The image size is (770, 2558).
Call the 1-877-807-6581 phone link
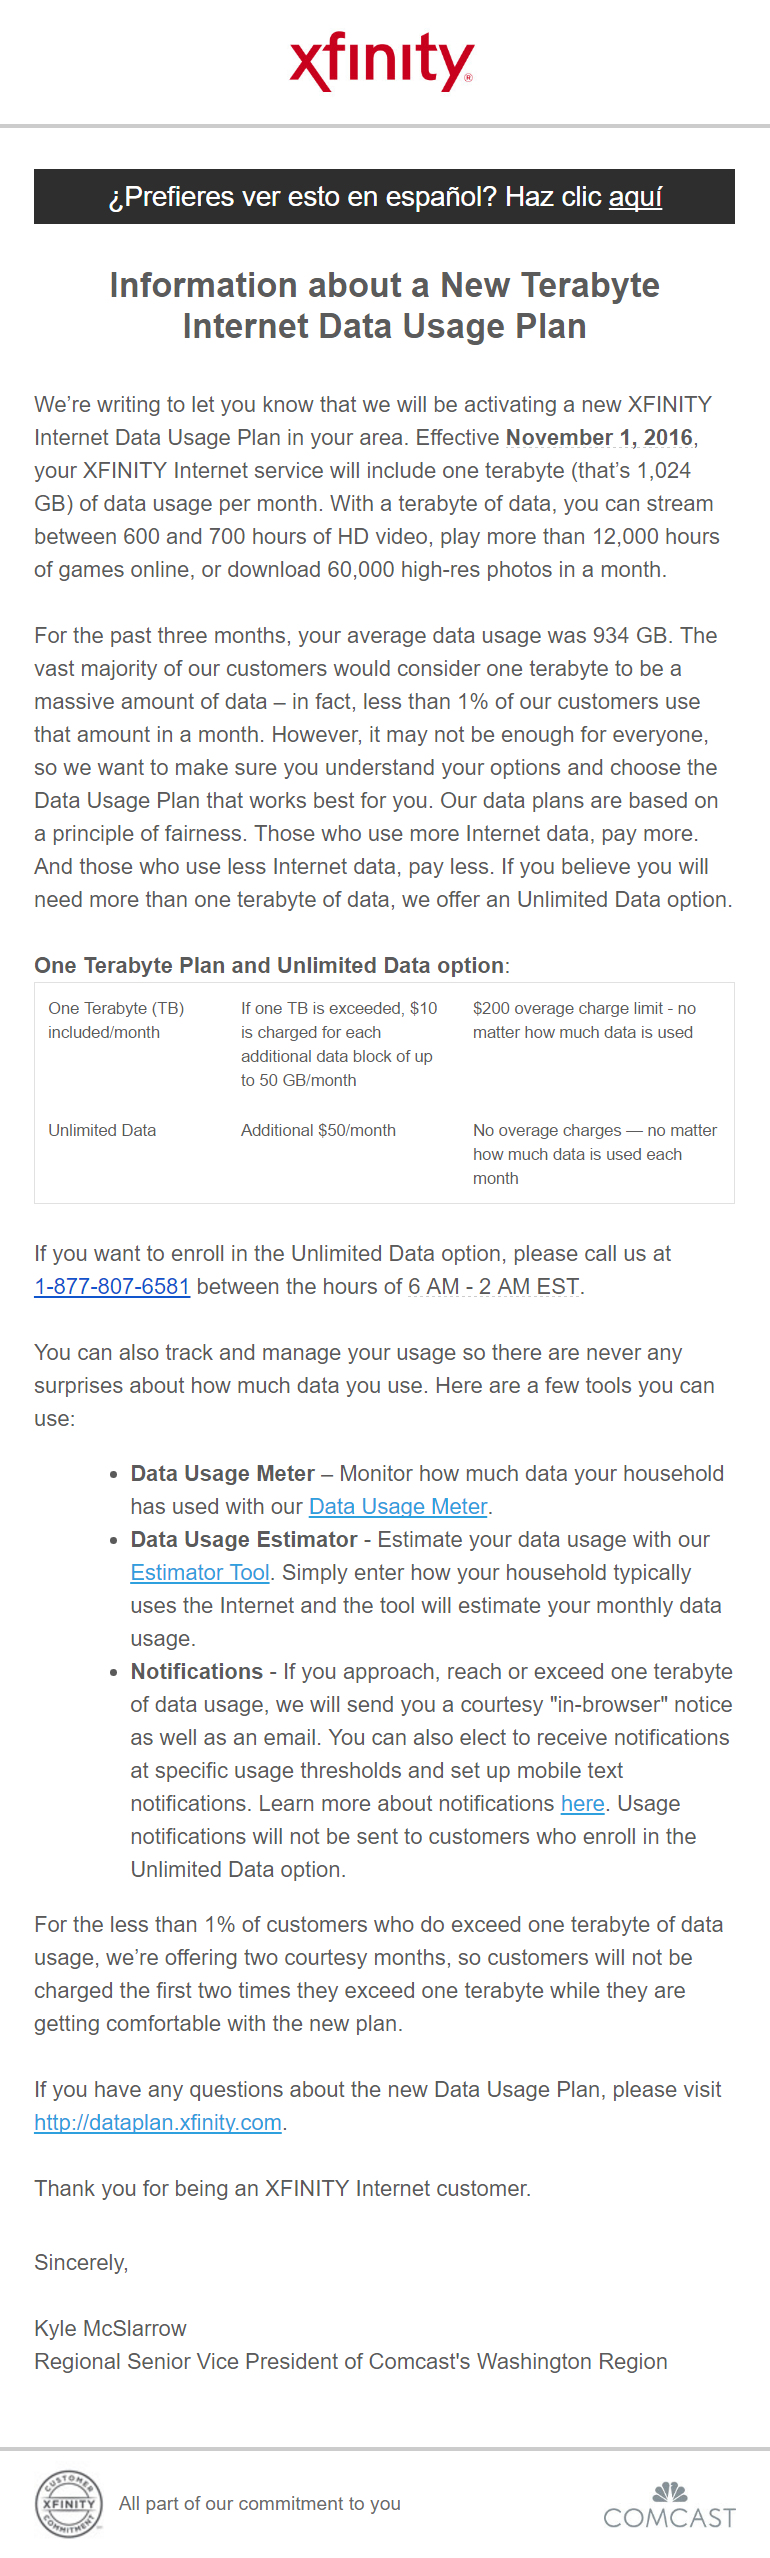click(112, 1286)
